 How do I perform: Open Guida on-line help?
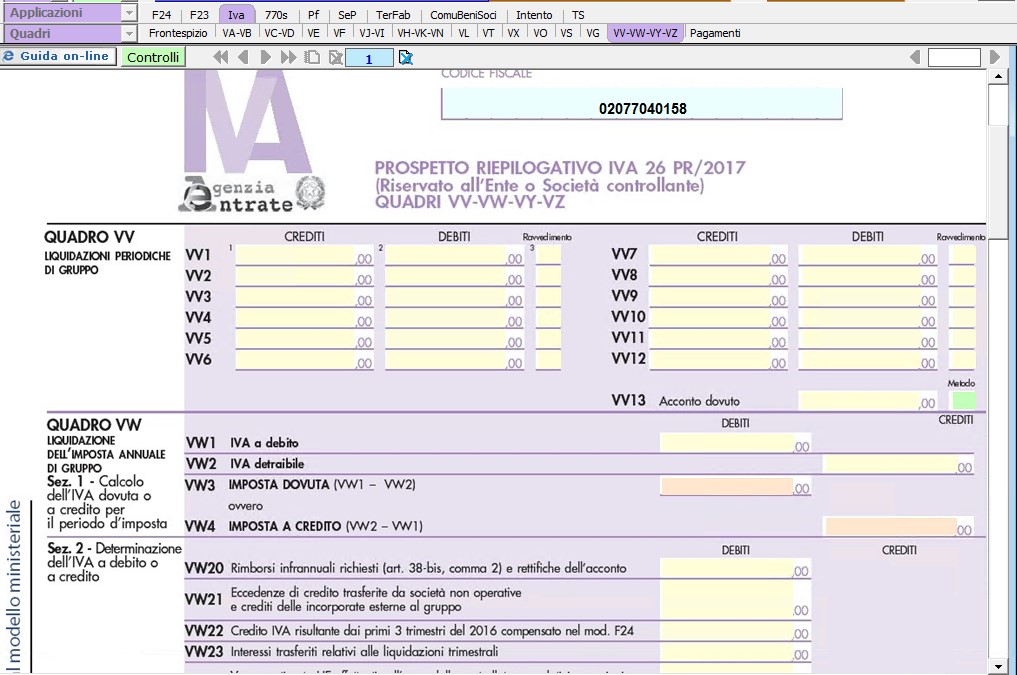coord(58,56)
